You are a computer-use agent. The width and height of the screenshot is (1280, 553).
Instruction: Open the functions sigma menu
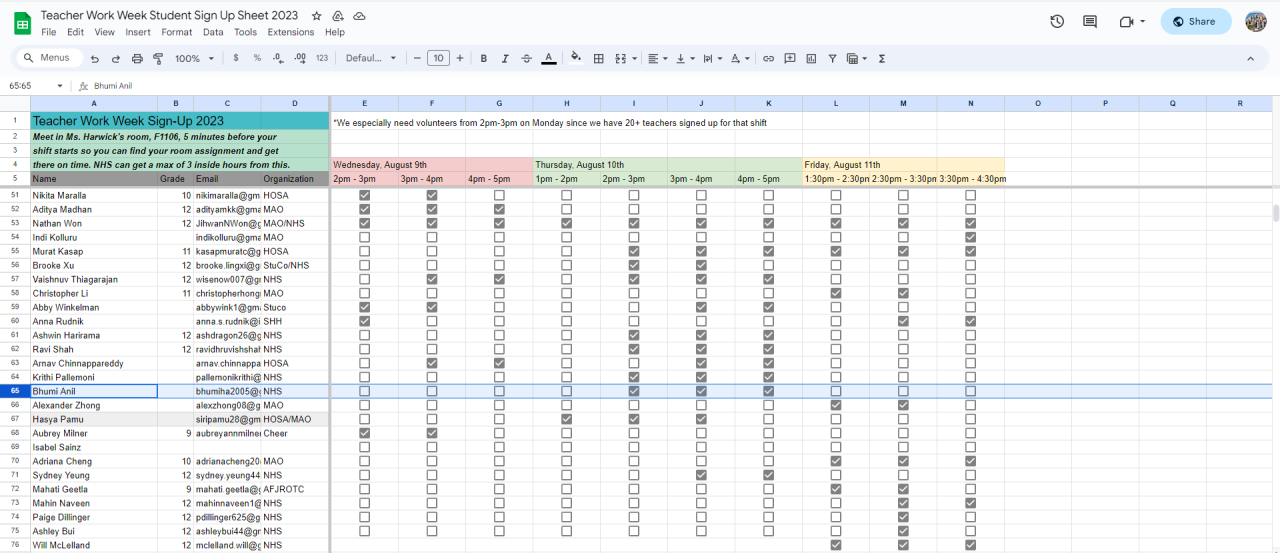[x=882, y=59]
